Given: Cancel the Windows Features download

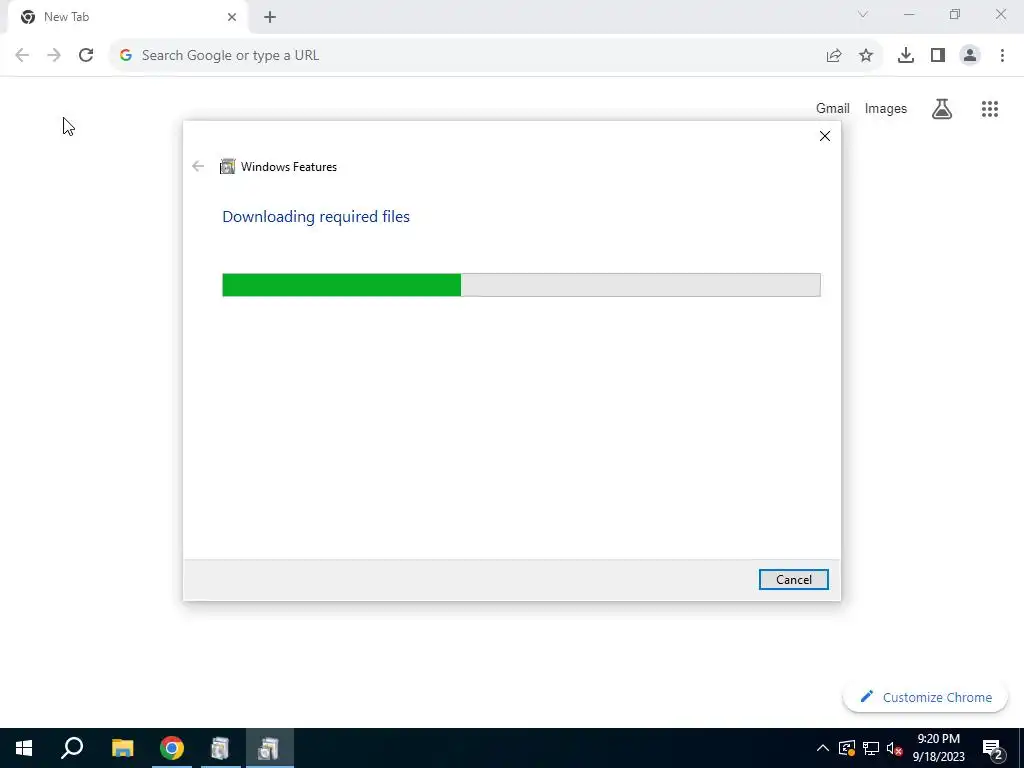Looking at the screenshot, I should tap(793, 579).
